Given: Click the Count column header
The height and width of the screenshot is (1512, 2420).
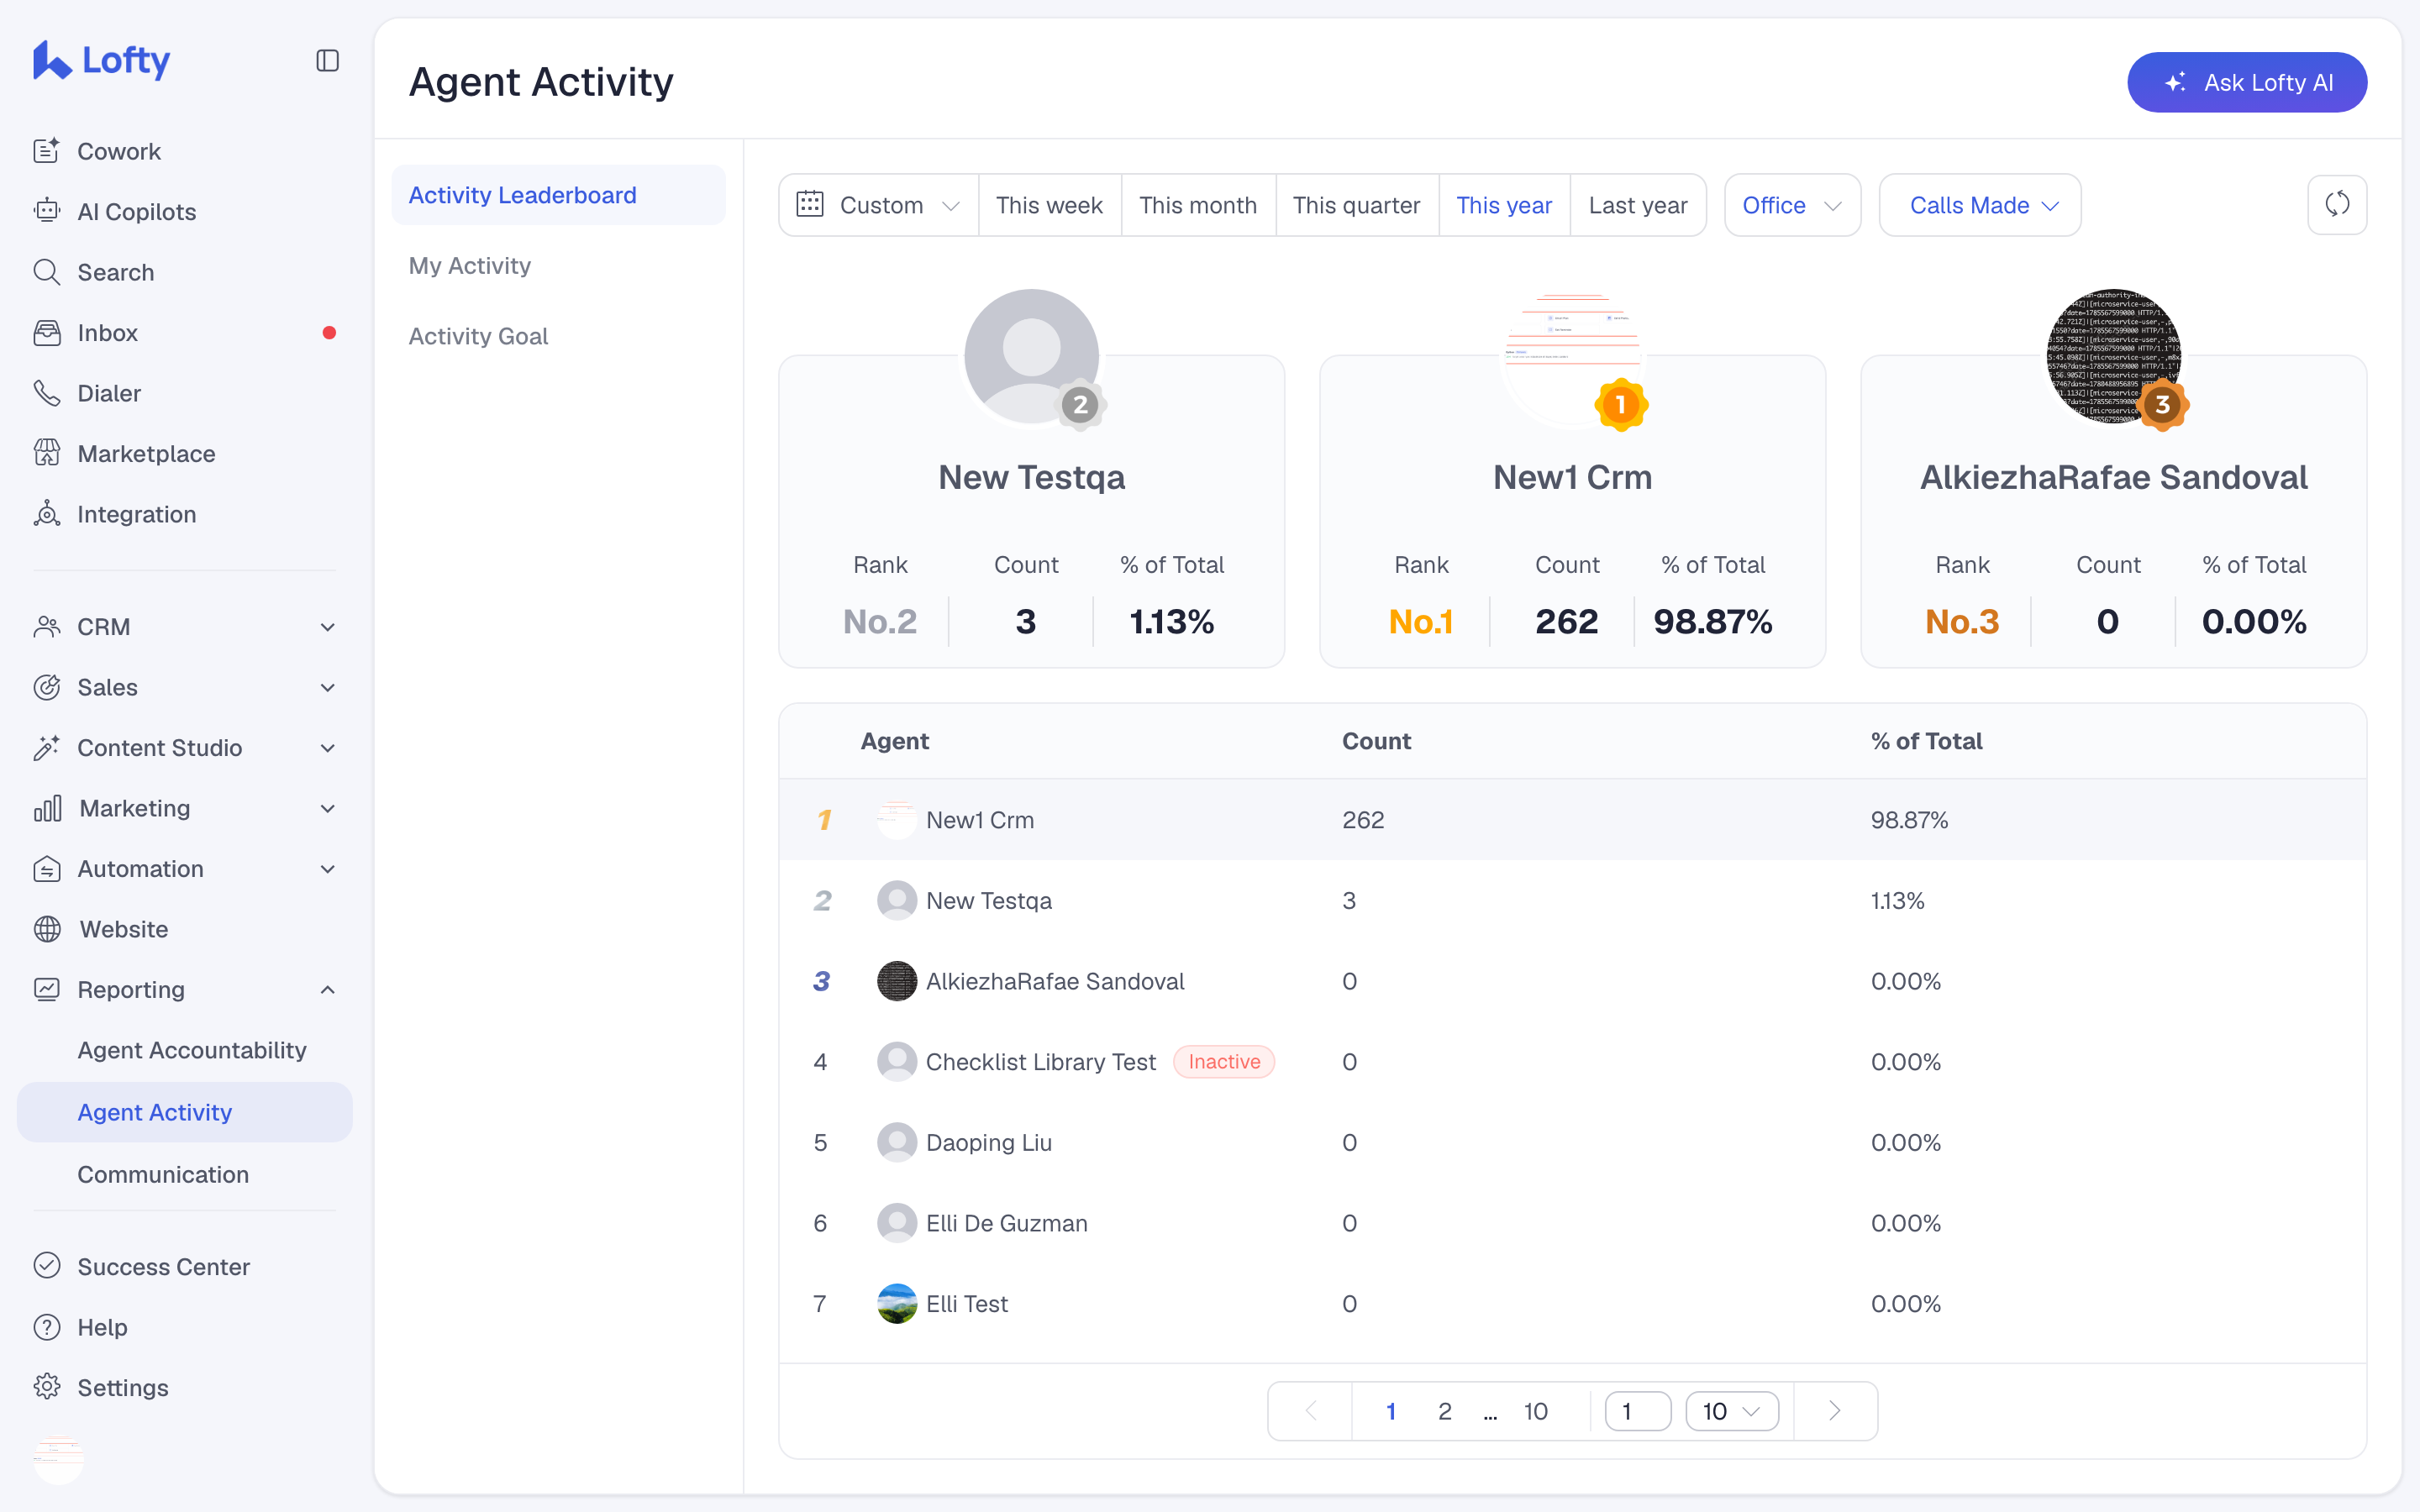Looking at the screenshot, I should click(x=1376, y=741).
